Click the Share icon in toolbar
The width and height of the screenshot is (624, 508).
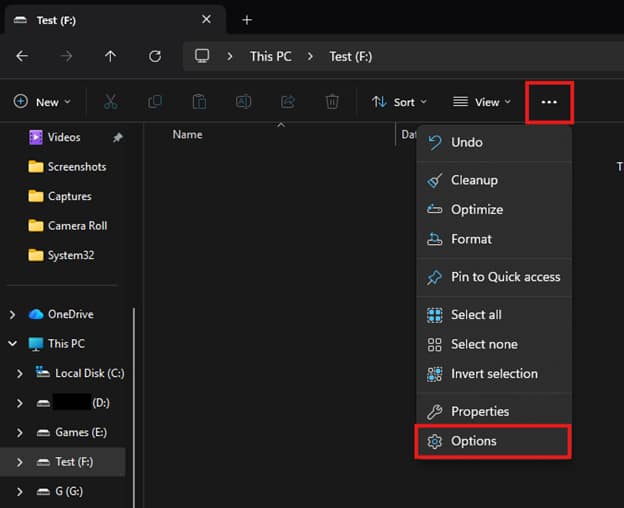click(288, 102)
